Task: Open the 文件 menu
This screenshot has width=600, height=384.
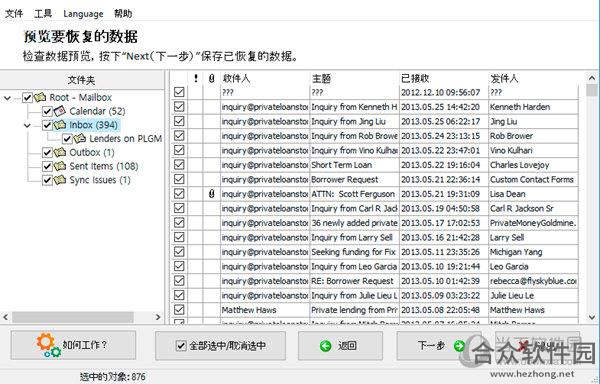Action: tap(14, 13)
